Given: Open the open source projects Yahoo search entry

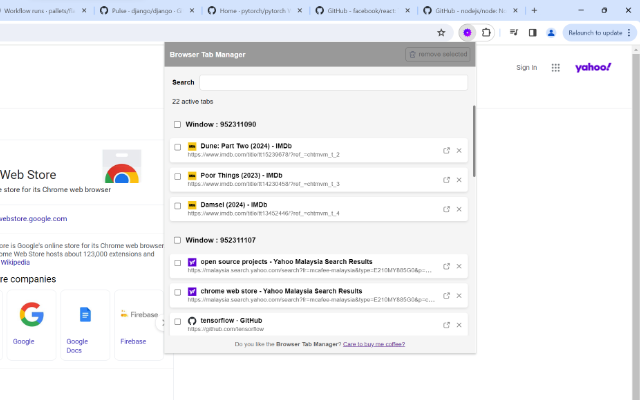Looking at the screenshot, I should [x=319, y=266].
